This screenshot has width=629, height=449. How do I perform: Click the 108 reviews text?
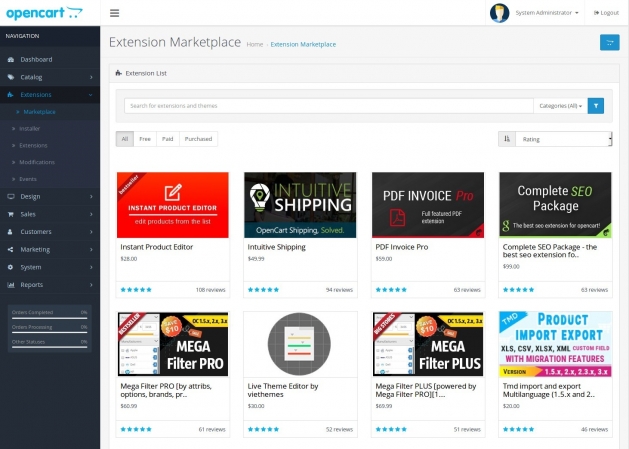211,290
